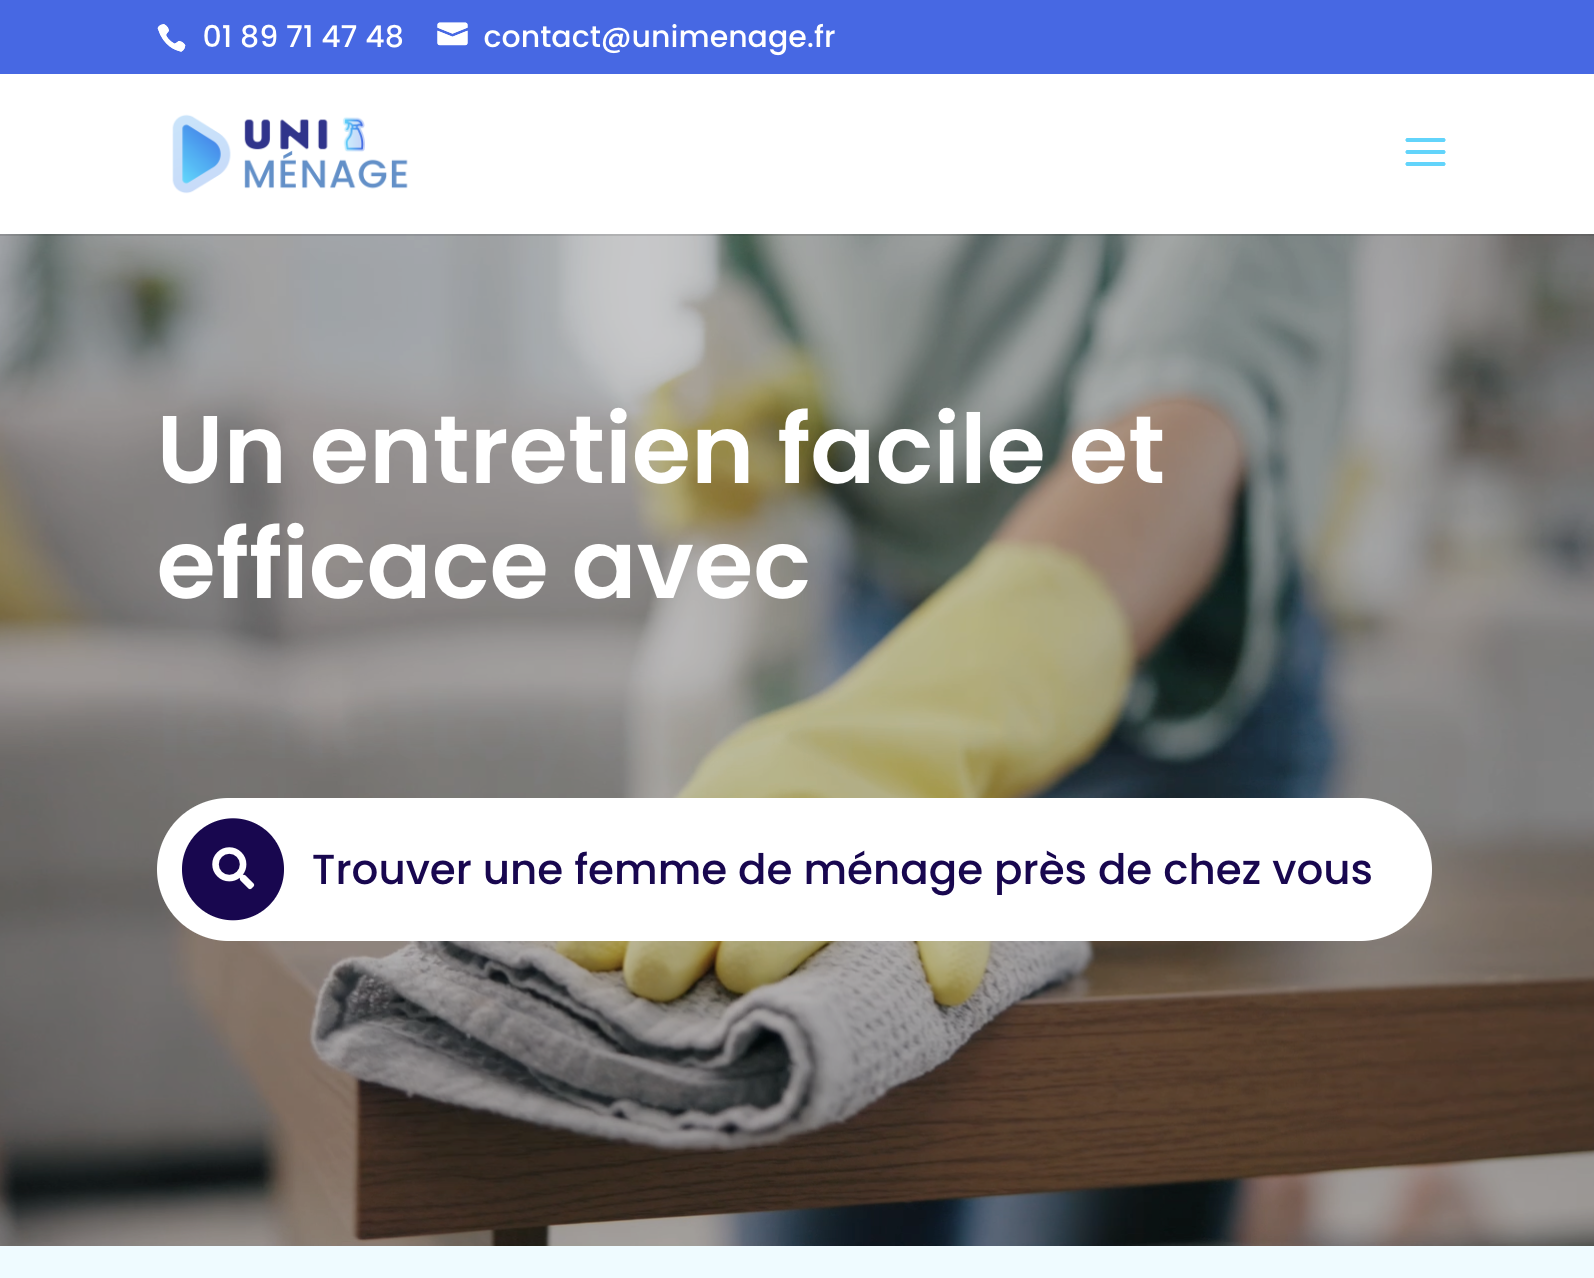Open the contact@unimenage.fr email link
Image resolution: width=1594 pixels, height=1278 pixels.
click(x=659, y=37)
